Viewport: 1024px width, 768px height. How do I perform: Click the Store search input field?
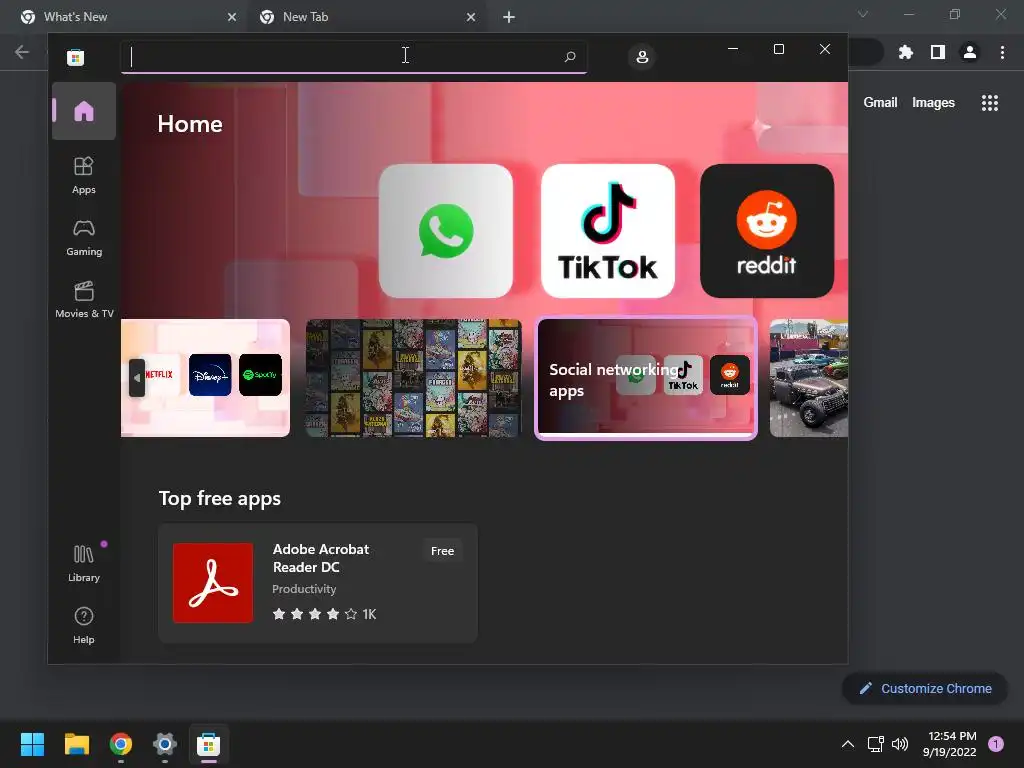pos(354,57)
